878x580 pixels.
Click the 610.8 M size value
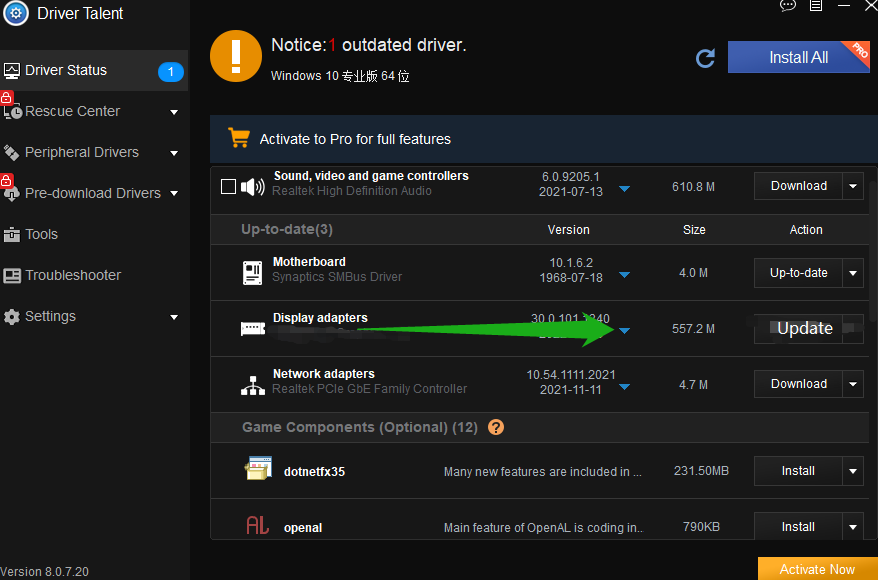click(693, 187)
